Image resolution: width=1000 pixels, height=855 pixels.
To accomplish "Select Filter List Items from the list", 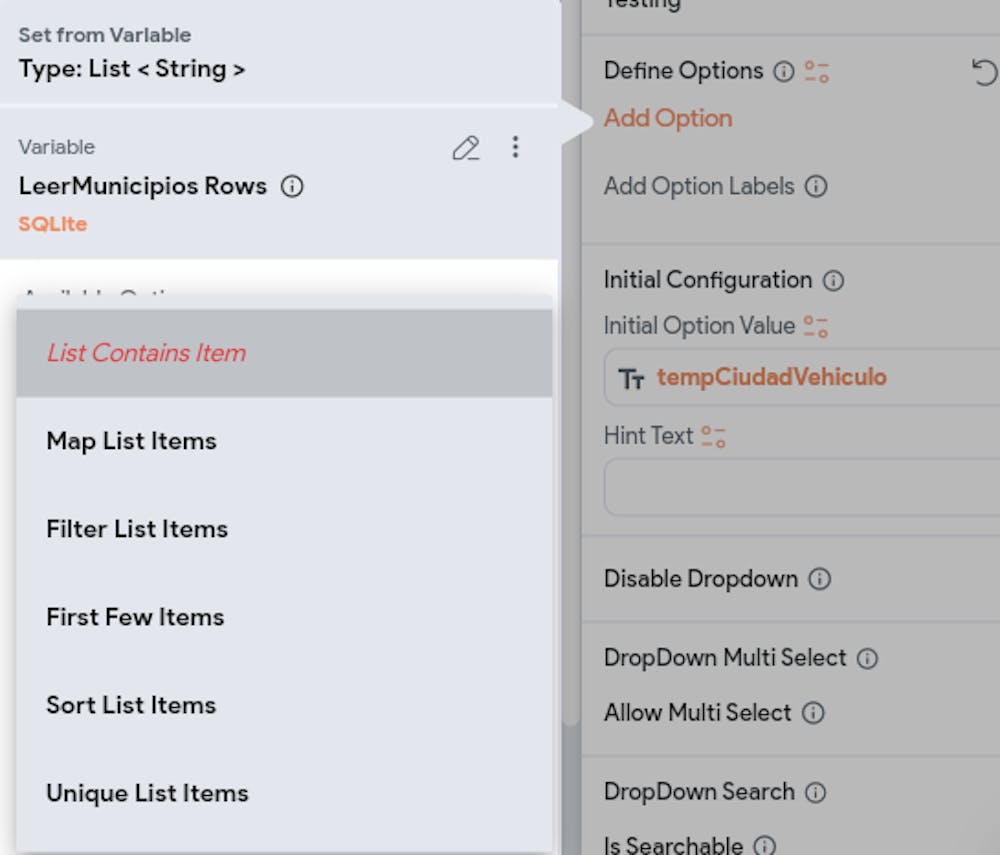I will click(137, 529).
